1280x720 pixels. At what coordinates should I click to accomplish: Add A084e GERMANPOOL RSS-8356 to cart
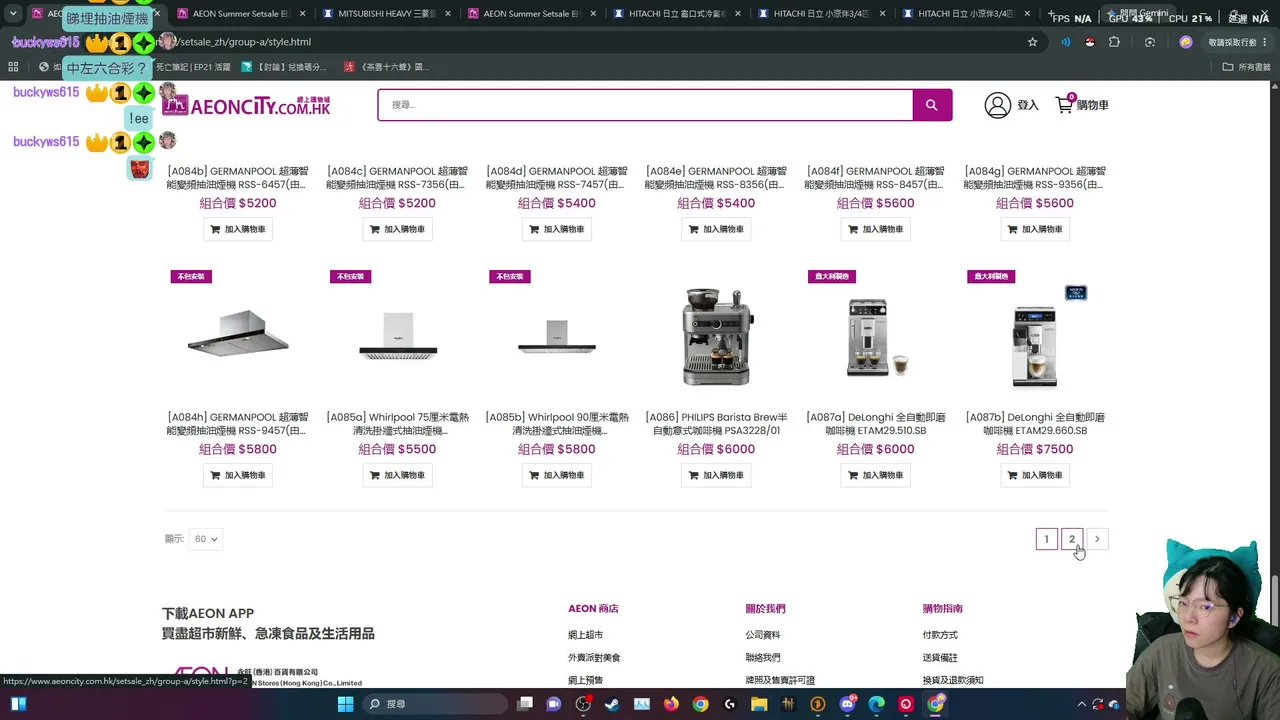point(716,229)
